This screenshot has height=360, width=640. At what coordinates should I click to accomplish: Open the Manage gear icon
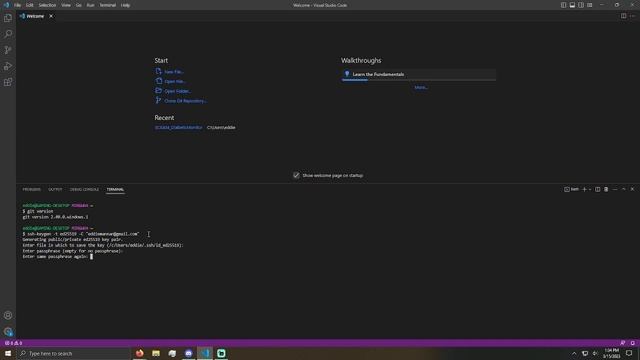pyautogui.click(x=8, y=331)
